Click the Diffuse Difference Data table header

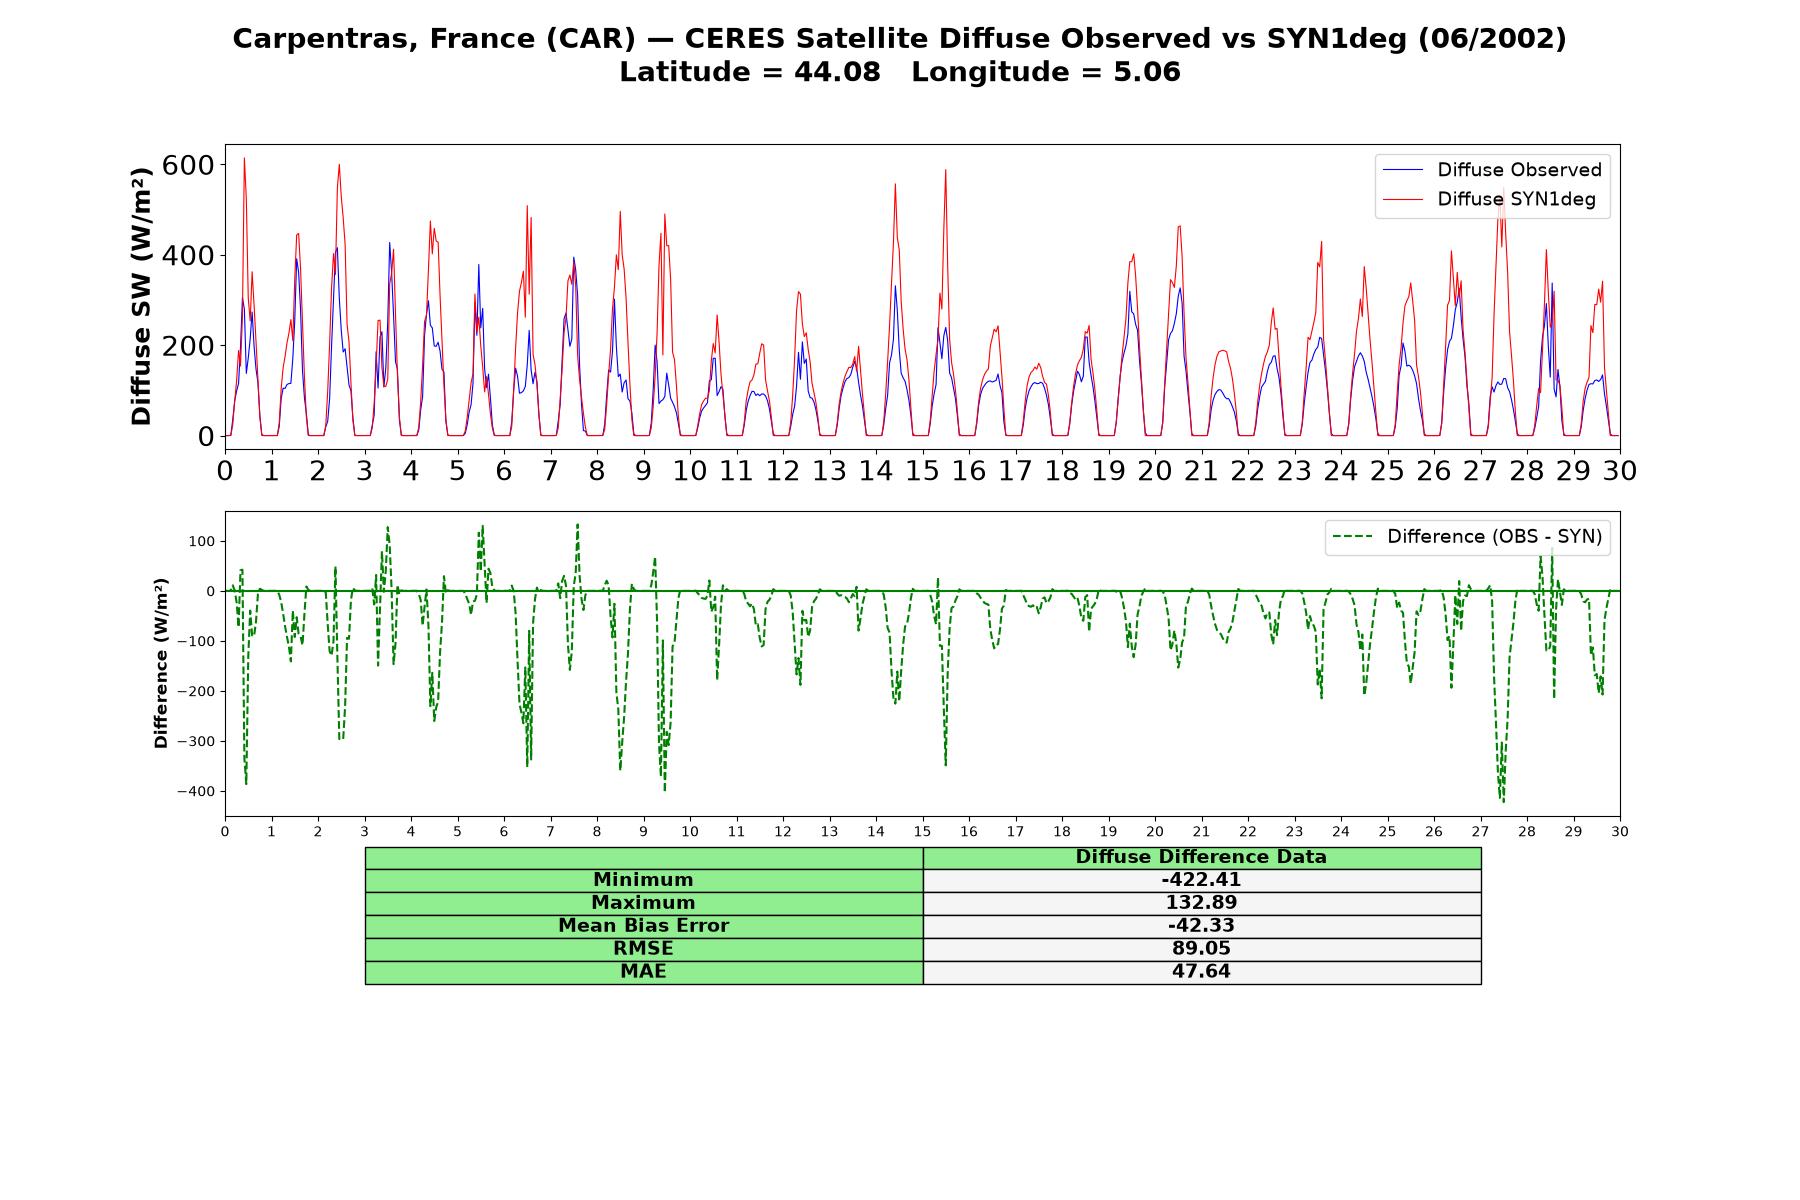click(1201, 857)
